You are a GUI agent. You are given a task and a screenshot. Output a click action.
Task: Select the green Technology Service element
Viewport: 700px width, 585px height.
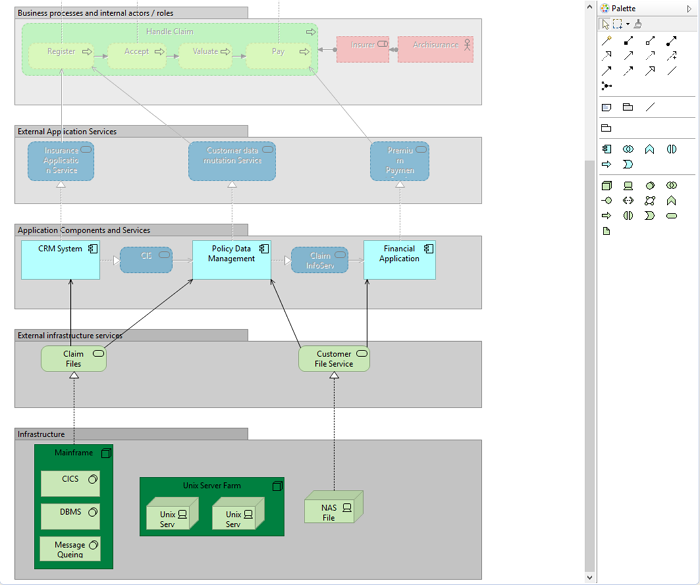pos(671,216)
